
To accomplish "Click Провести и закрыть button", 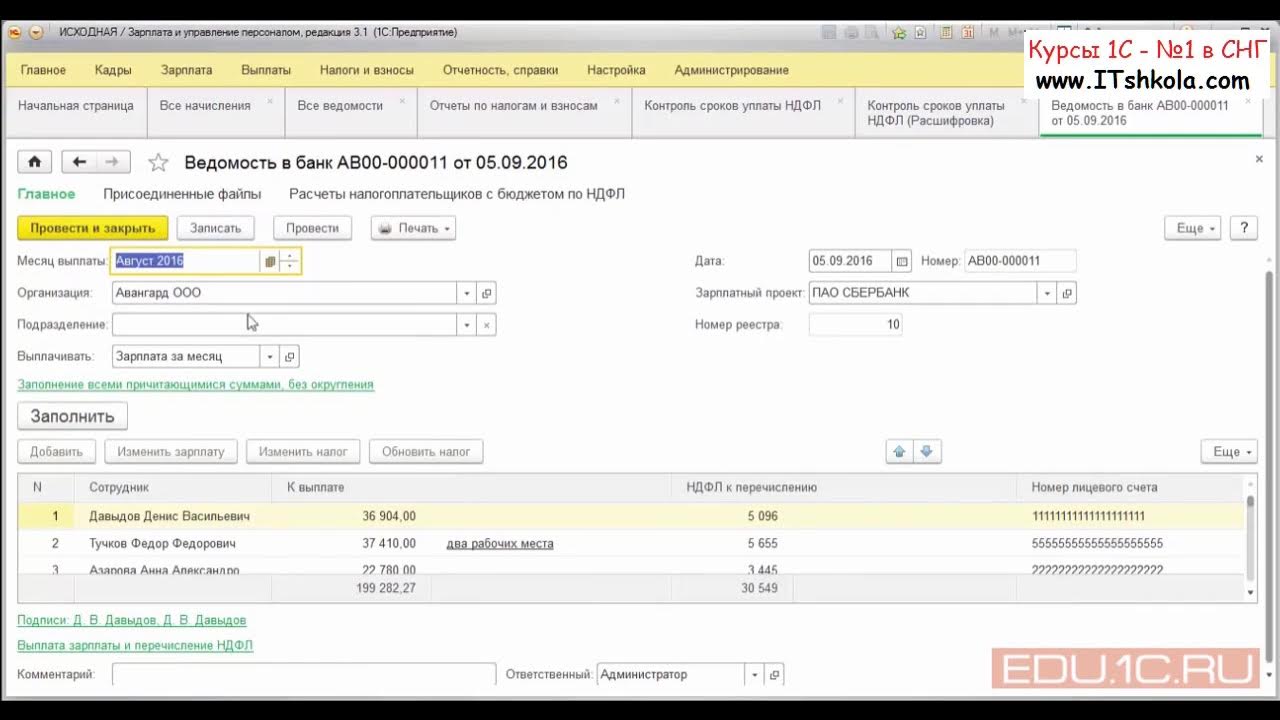I will click(93, 228).
